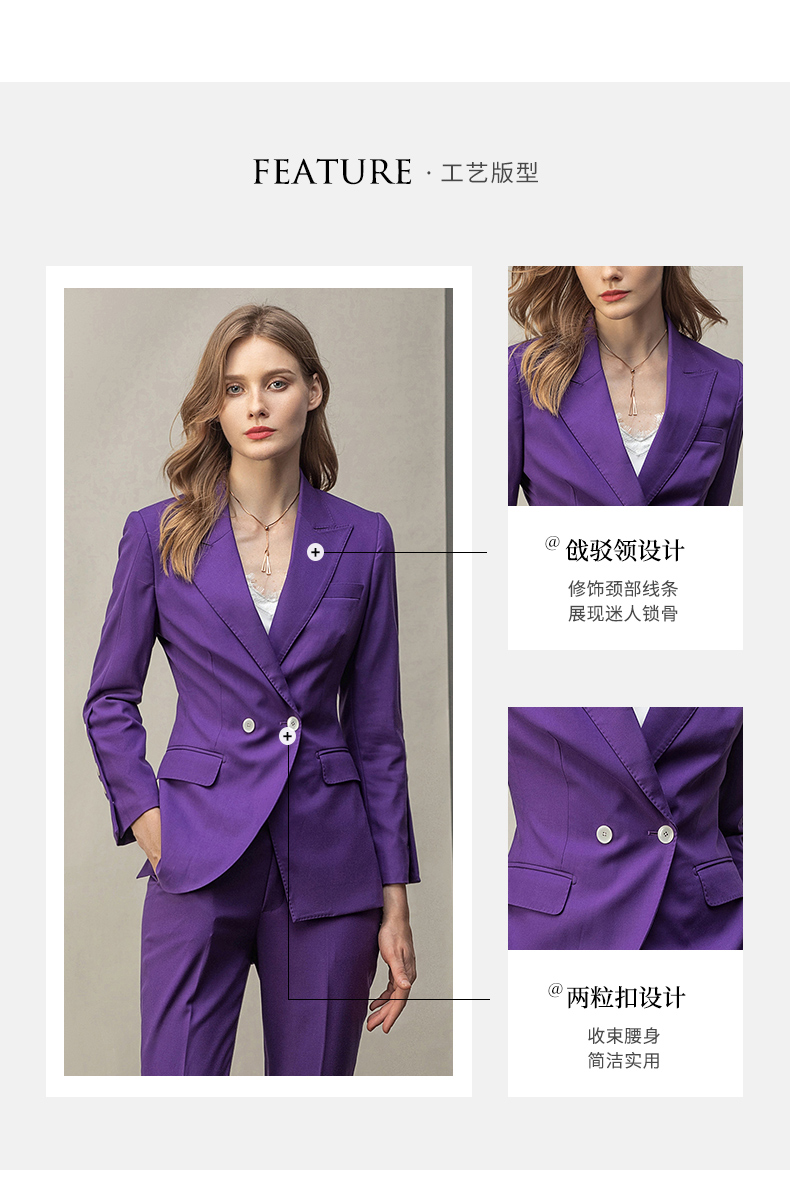
Task: Click the 收束腰身 description line
Action: [x=624, y=1036]
